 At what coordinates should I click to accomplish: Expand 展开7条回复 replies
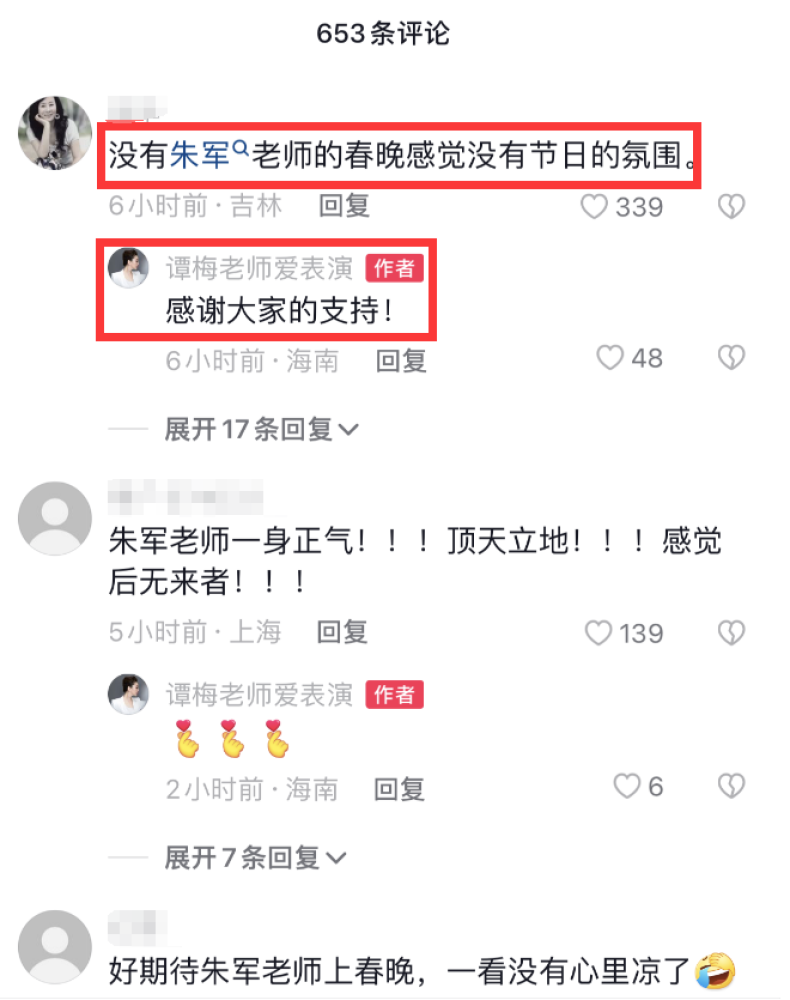tap(255, 857)
